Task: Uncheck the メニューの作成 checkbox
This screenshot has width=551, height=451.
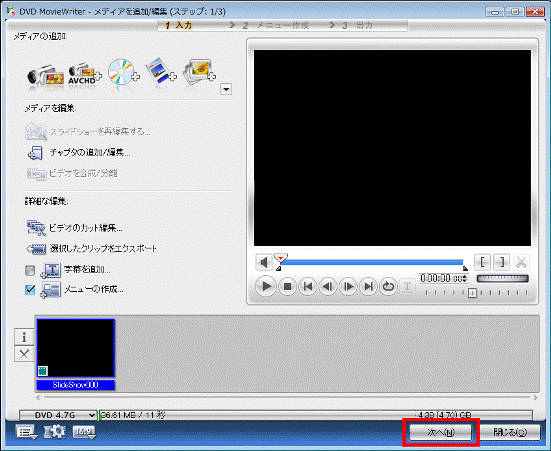Action: tap(30, 290)
